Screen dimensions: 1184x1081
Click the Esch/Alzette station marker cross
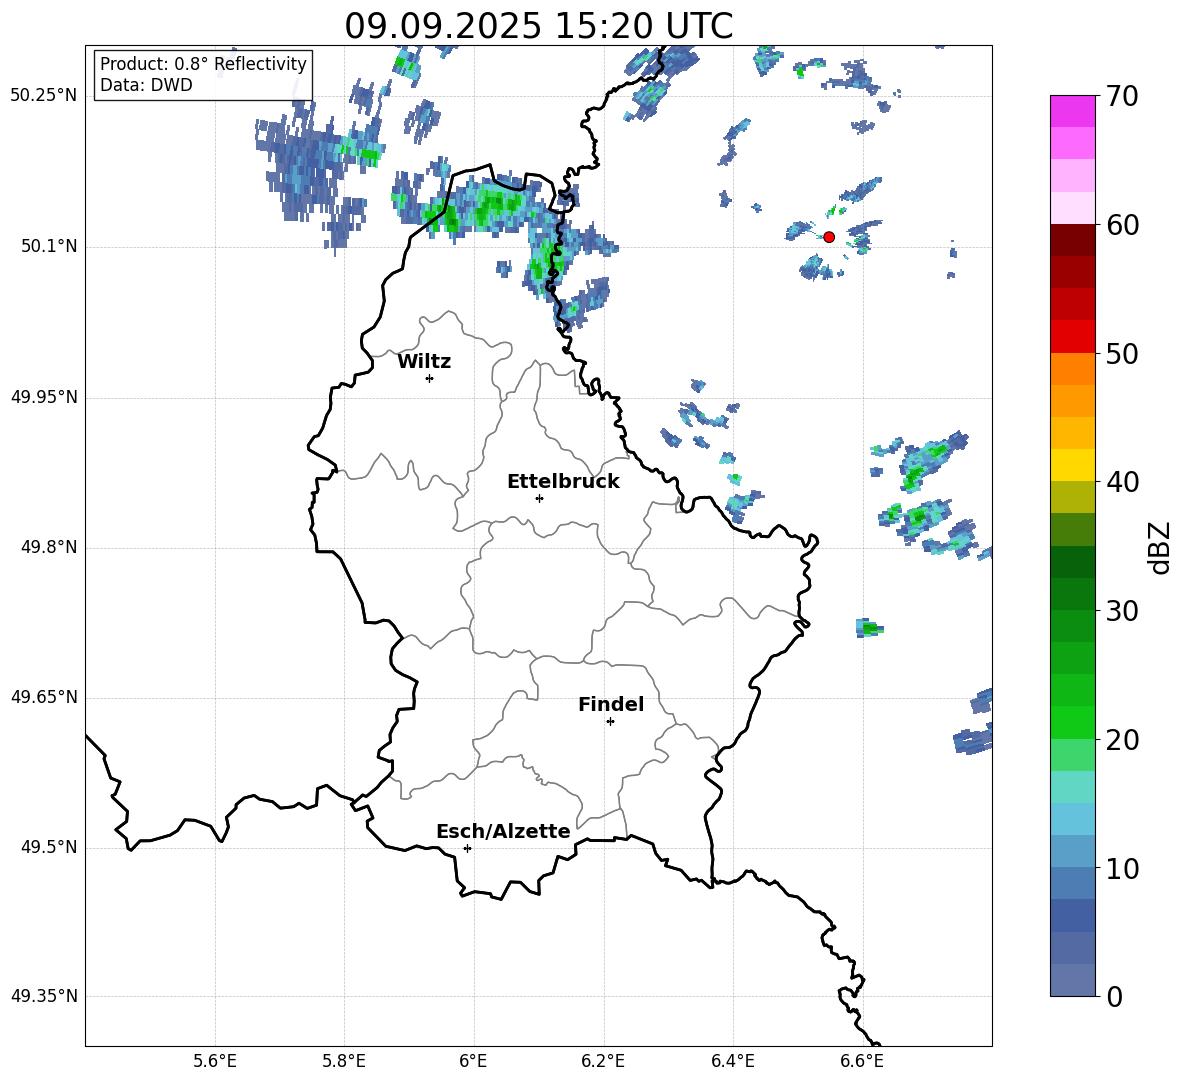tap(467, 848)
